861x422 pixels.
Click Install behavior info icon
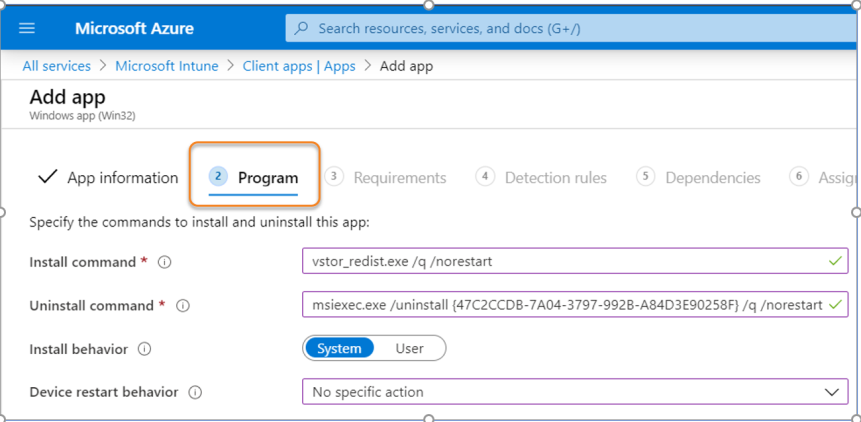tap(145, 349)
